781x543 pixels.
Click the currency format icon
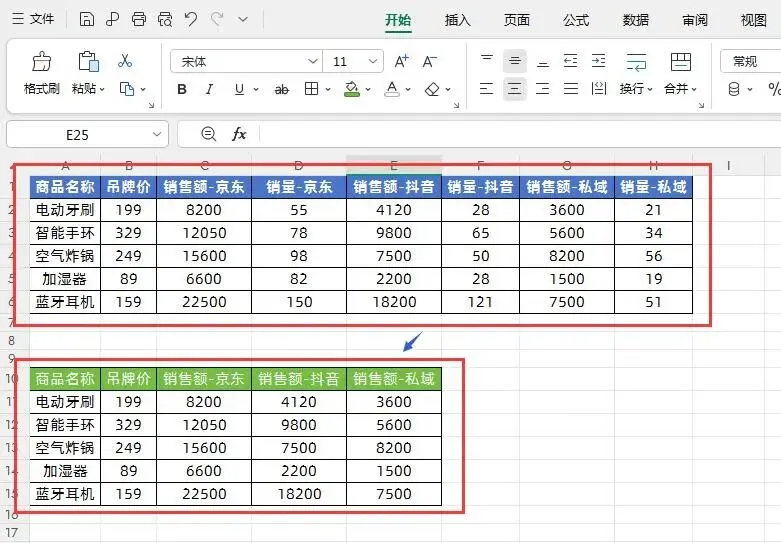point(734,89)
